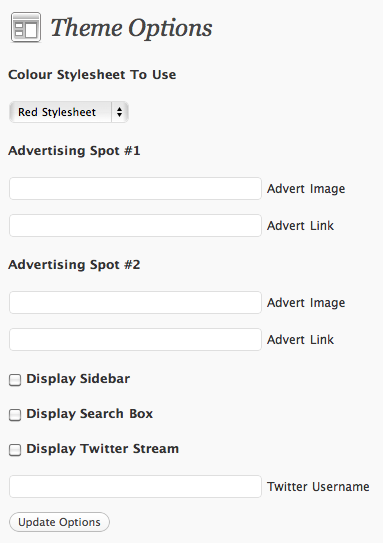Viewport: 383px width, 543px height.
Task: Click the Display Sidebar label text
Action: (78, 379)
